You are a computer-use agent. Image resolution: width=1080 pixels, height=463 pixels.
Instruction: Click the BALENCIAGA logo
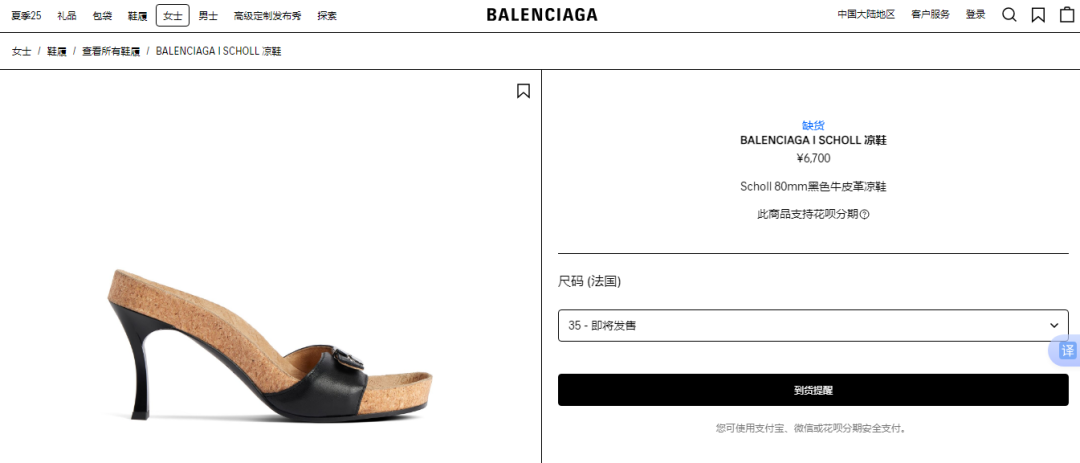point(542,14)
